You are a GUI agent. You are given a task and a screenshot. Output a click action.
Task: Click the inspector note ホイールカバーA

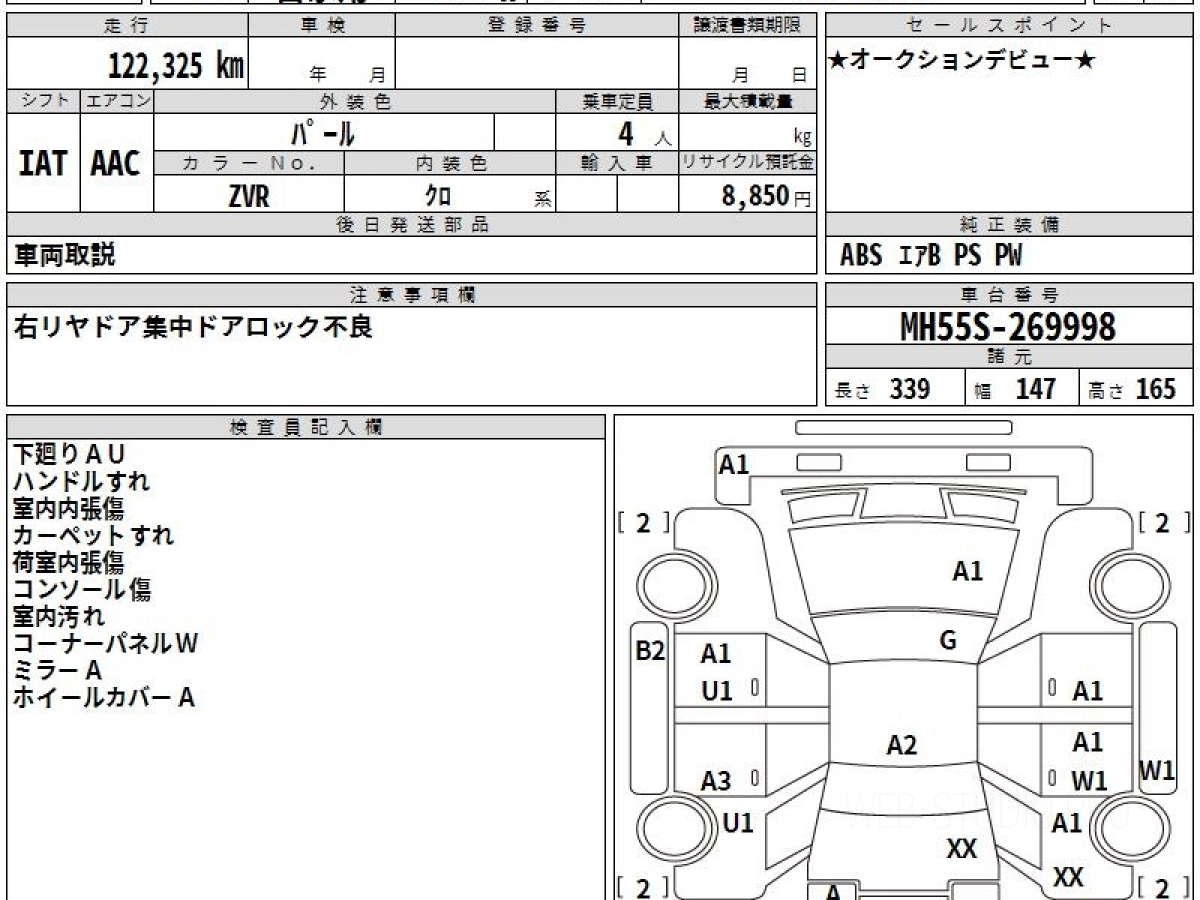click(104, 697)
